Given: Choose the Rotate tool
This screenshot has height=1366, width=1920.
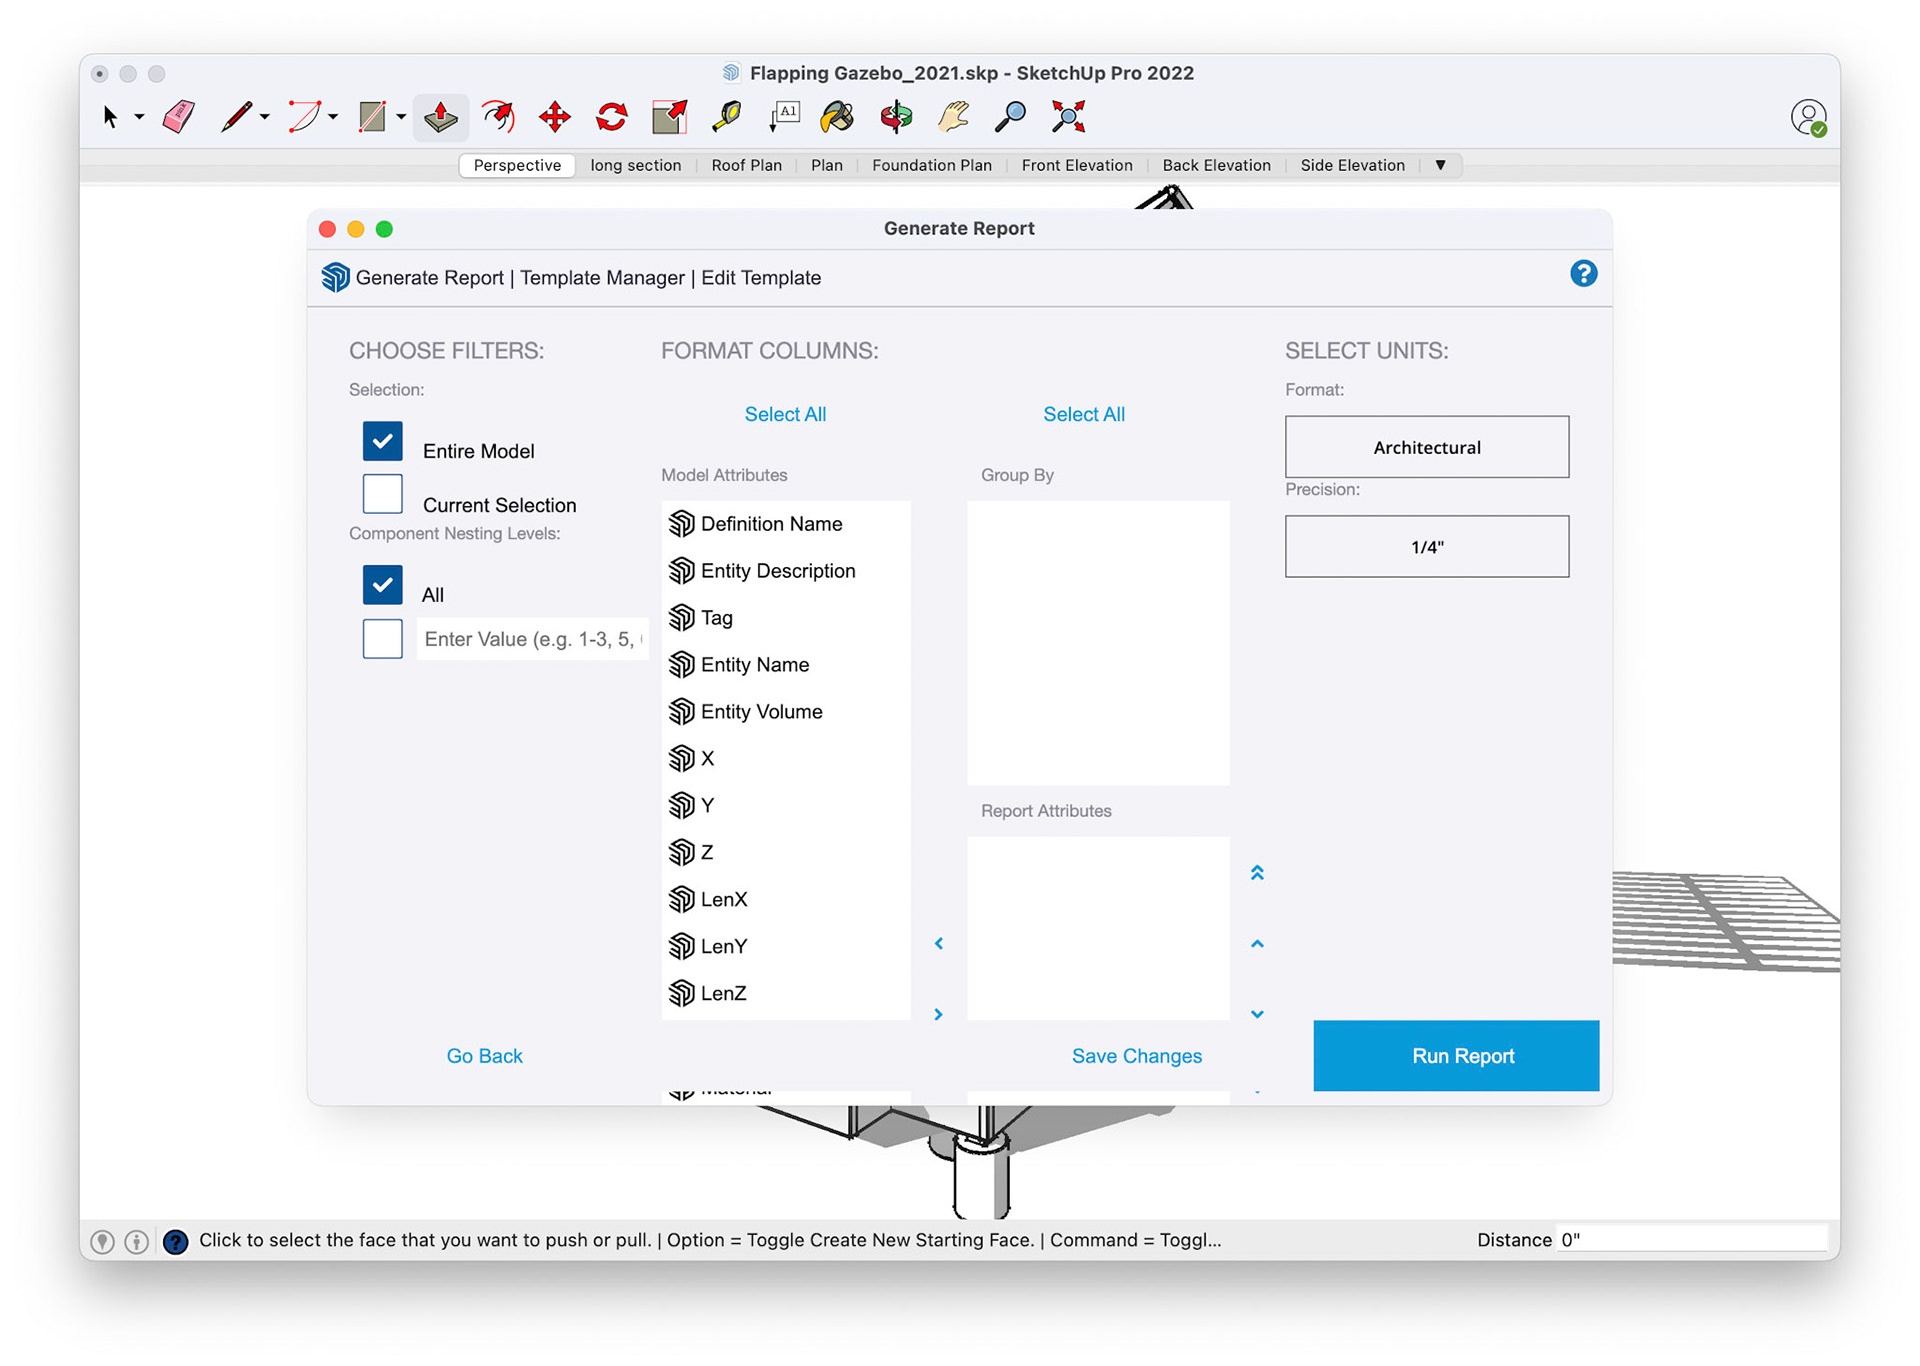Looking at the screenshot, I should point(611,117).
